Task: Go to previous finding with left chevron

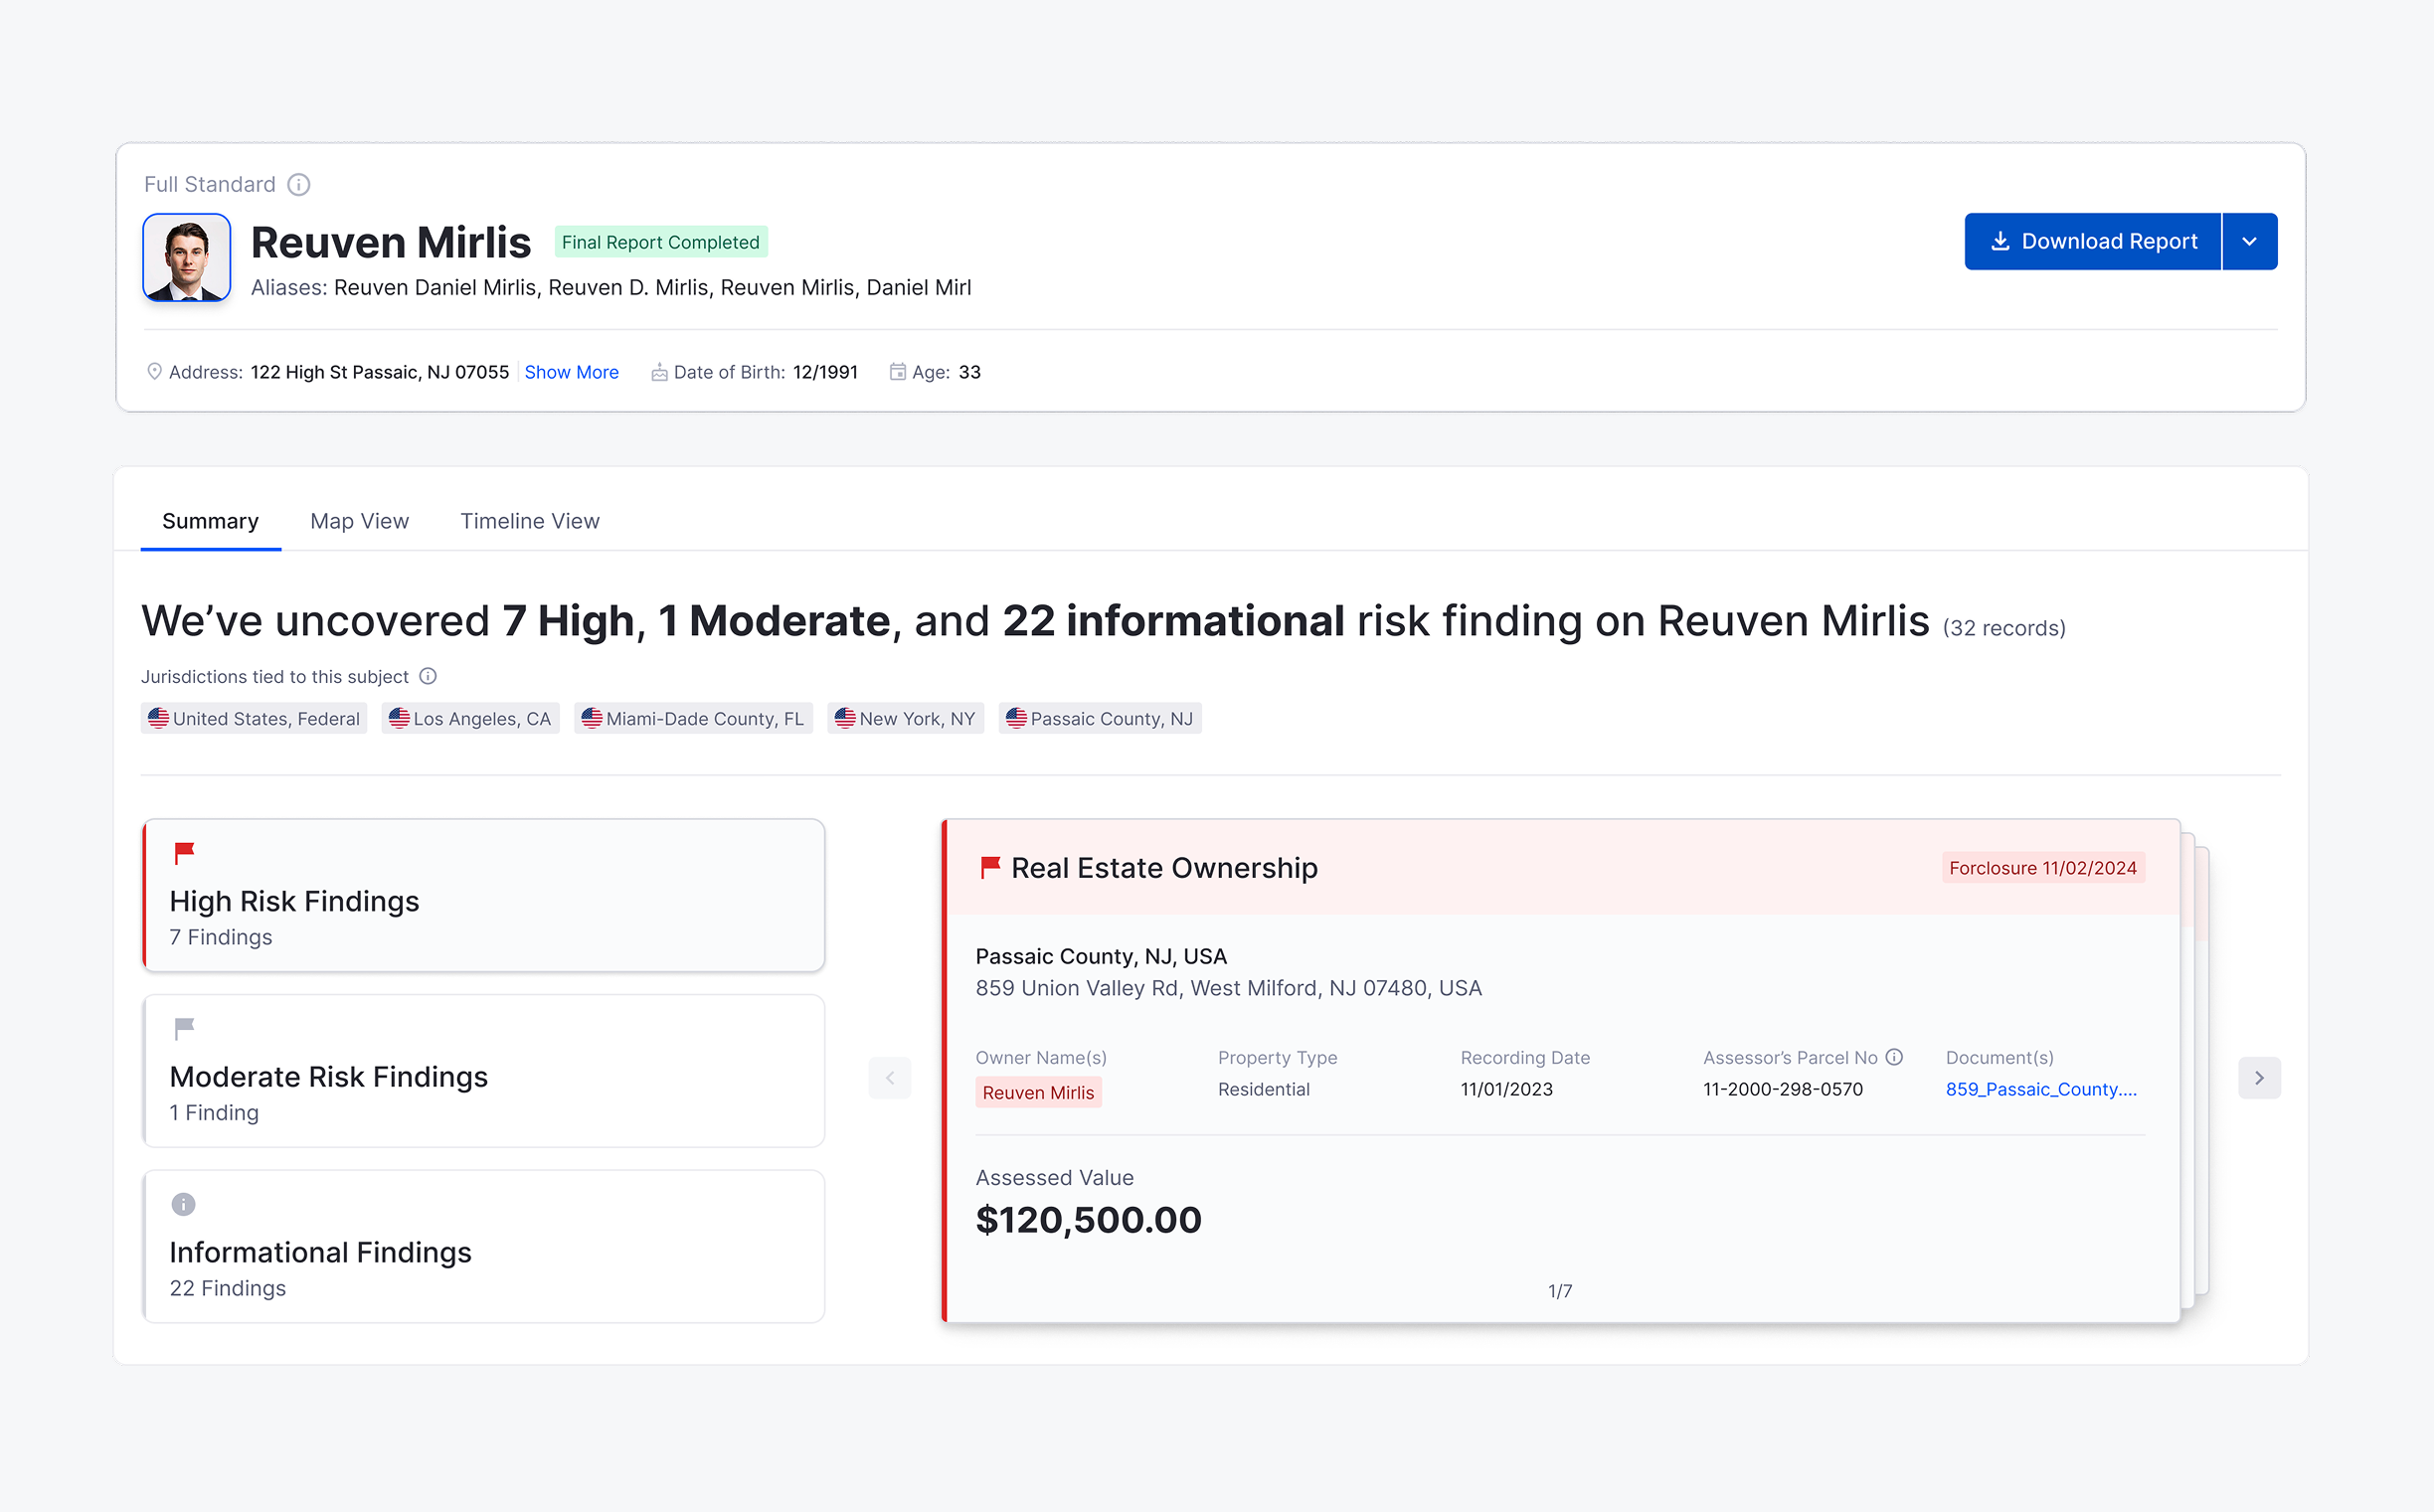Action: [889, 1078]
